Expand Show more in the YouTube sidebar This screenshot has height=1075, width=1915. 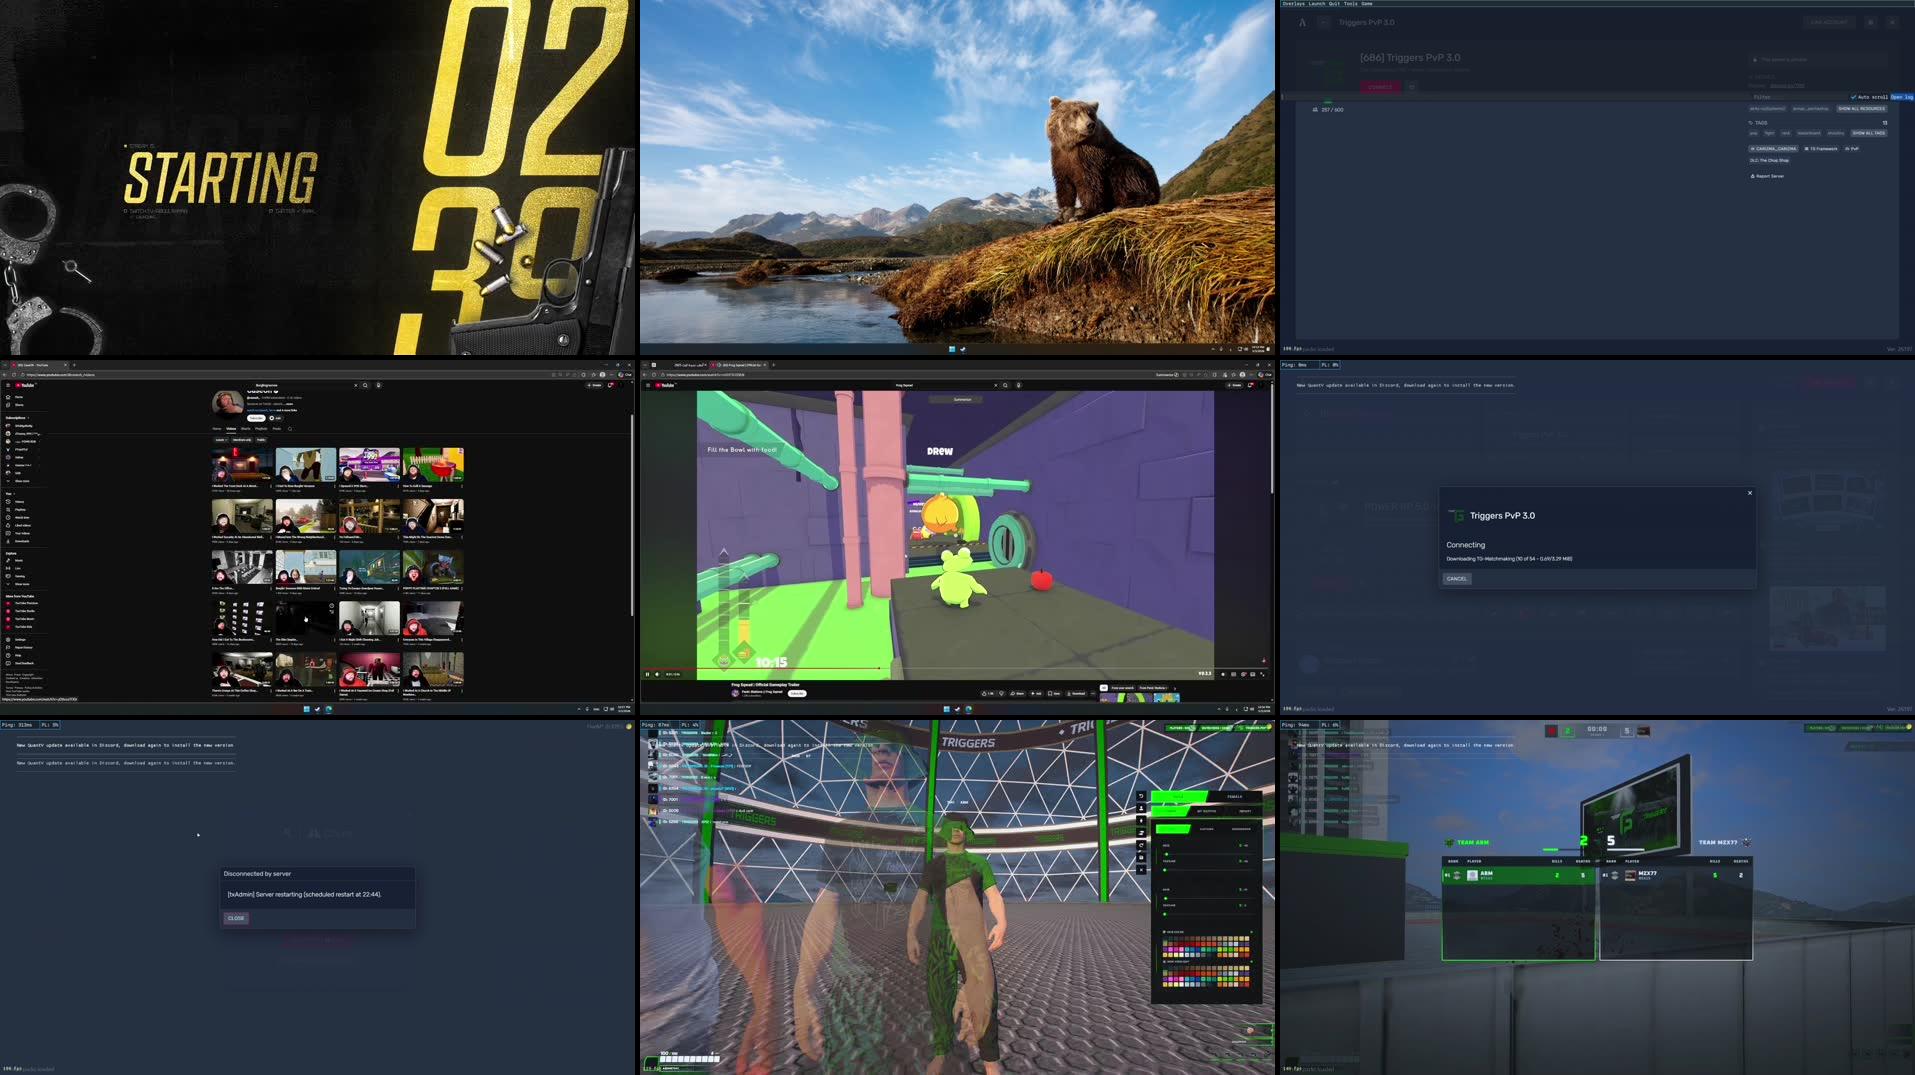pos(20,480)
